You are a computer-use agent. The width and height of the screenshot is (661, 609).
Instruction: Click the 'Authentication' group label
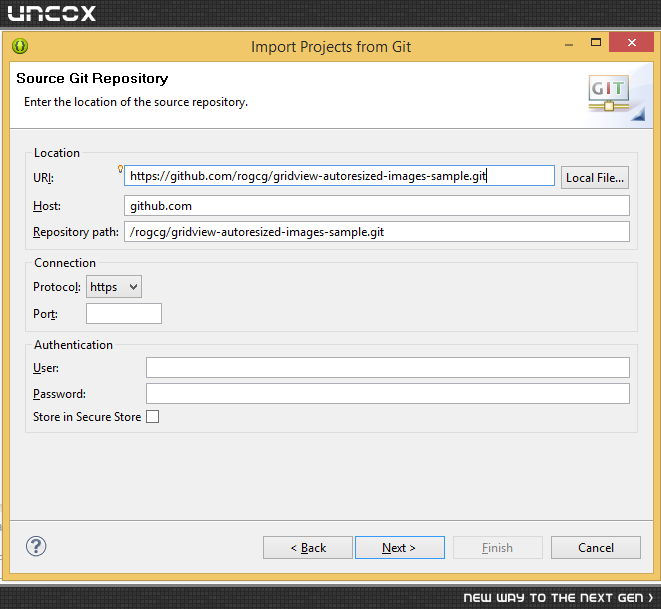[73, 345]
